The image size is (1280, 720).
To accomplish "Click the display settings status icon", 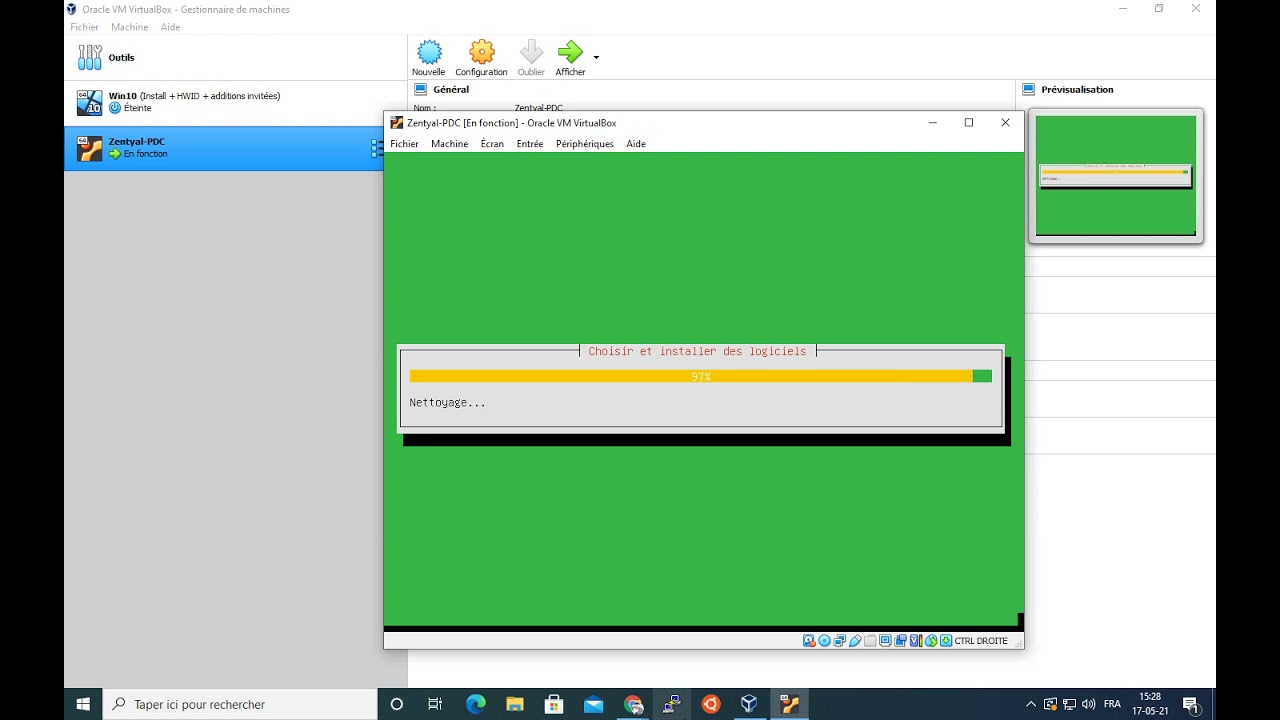I will [x=886, y=641].
